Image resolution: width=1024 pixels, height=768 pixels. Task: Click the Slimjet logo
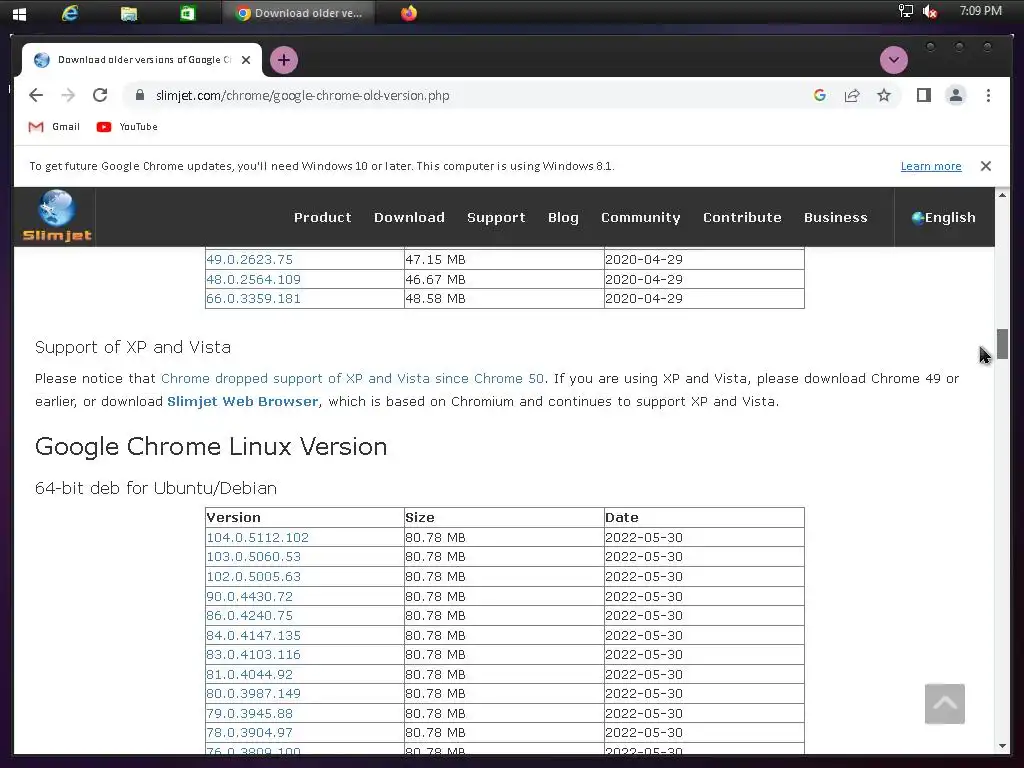(x=56, y=216)
